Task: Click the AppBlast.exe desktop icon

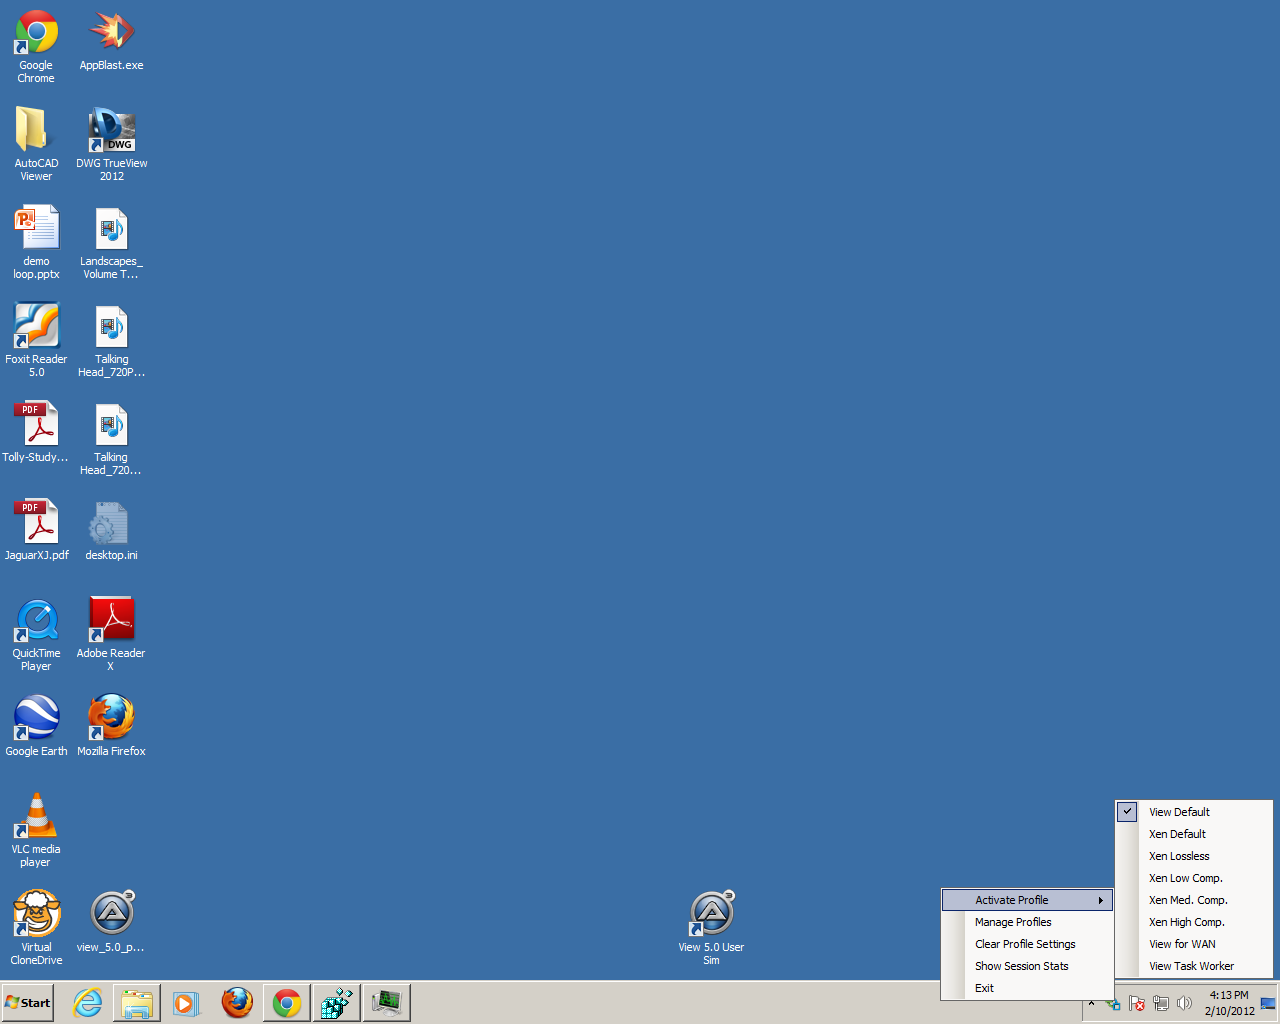Action: click(x=111, y=33)
